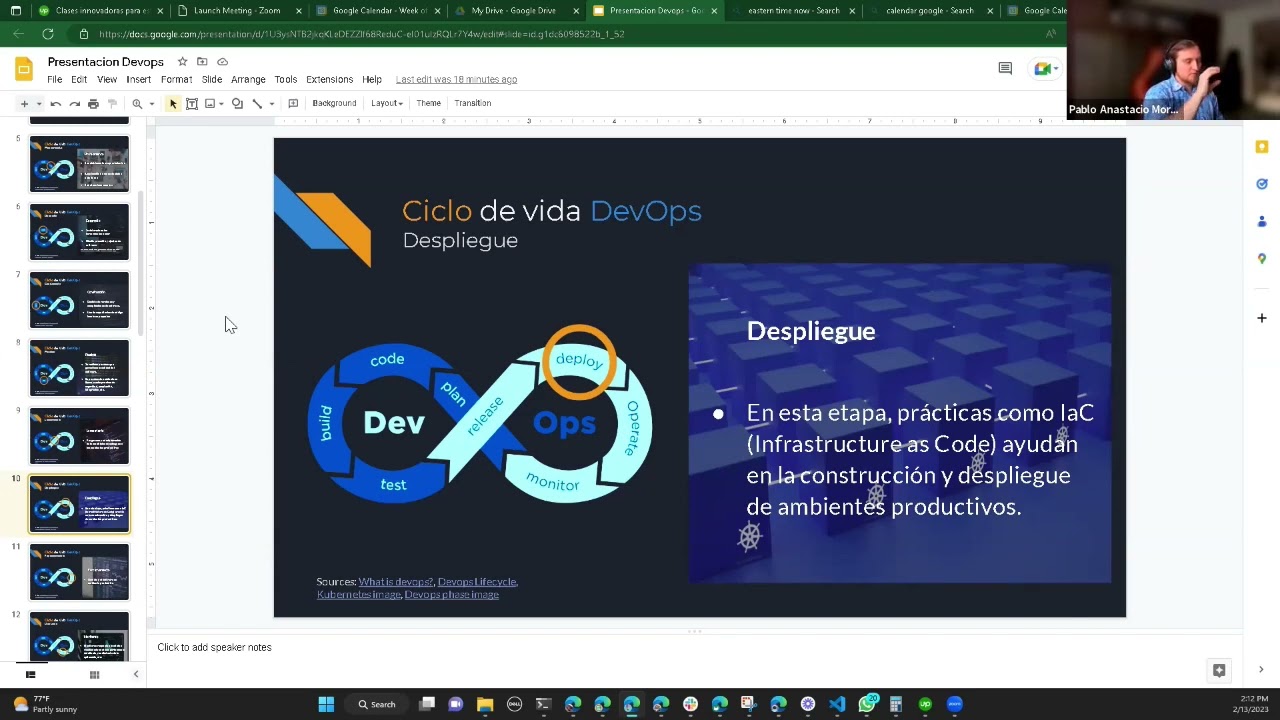The image size is (1280, 720).
Task: Open the 'What is devops?' source link
Action: 396,581
